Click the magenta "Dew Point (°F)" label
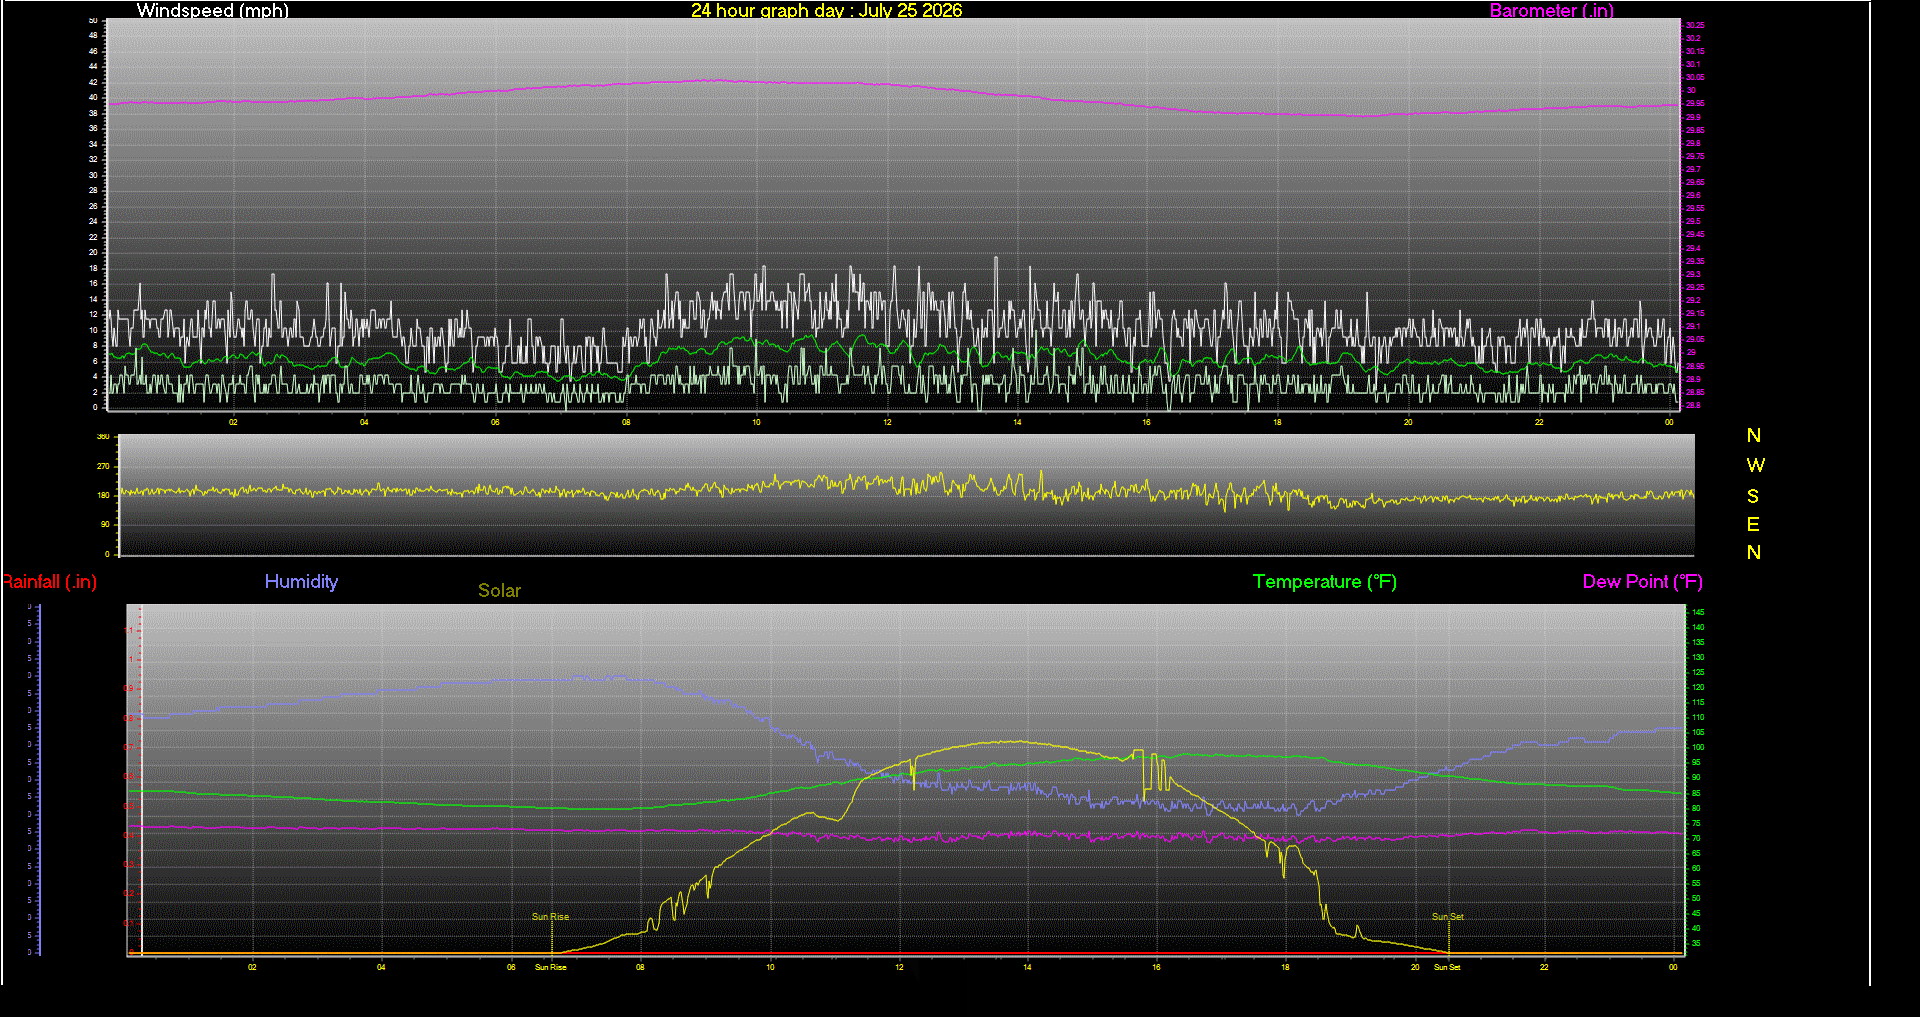This screenshot has height=1017, width=1920. coord(1642,581)
